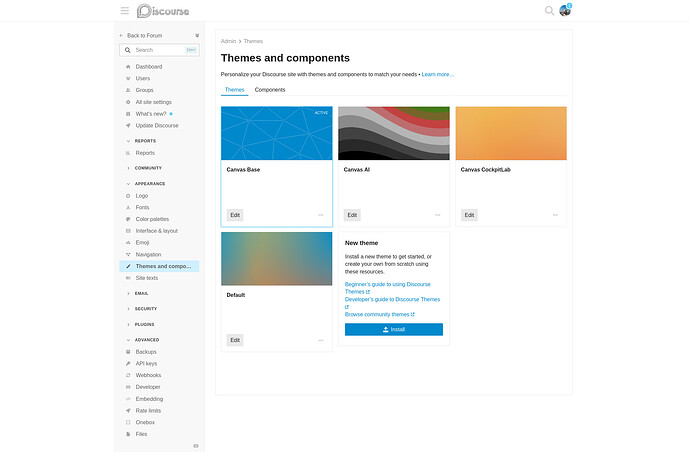The width and height of the screenshot is (690, 452).
Task: Click Admin breadcrumb link
Action: [x=228, y=41]
